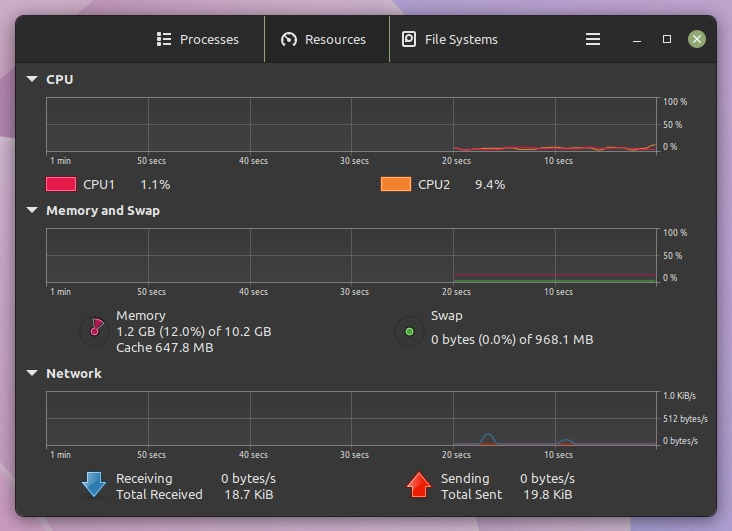The height and width of the screenshot is (531, 732).
Task: Click the red Sending arrow icon
Action: pos(419,485)
